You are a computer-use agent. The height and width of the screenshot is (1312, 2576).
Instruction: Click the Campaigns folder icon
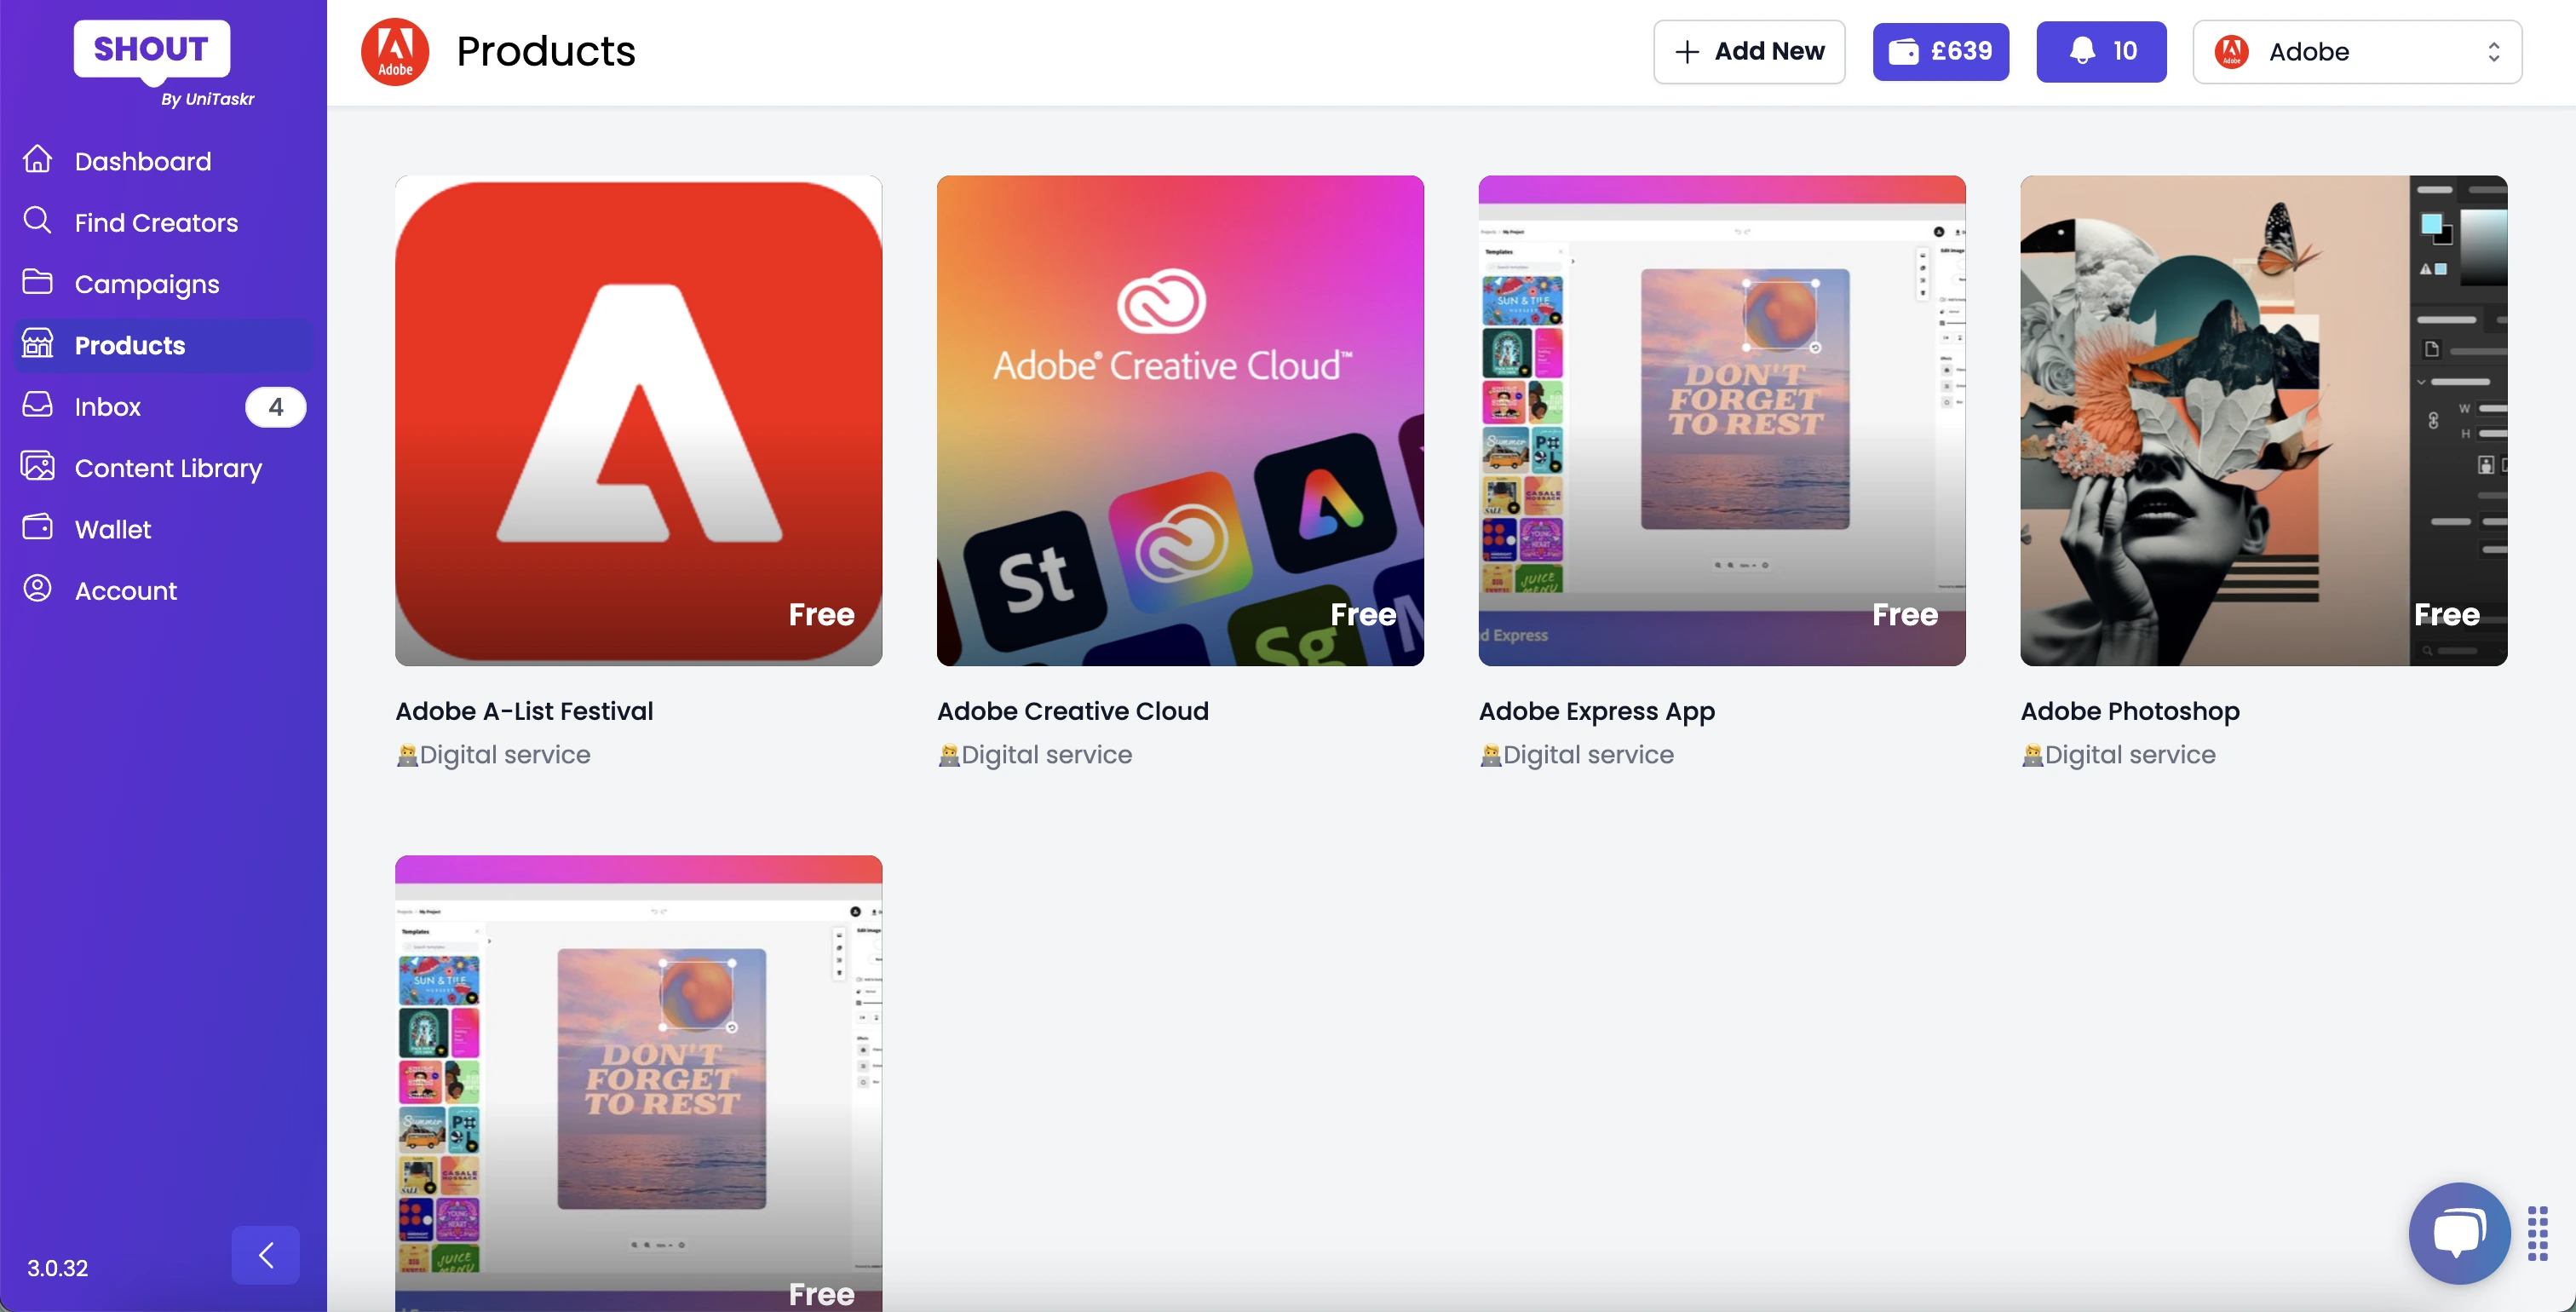point(37,283)
